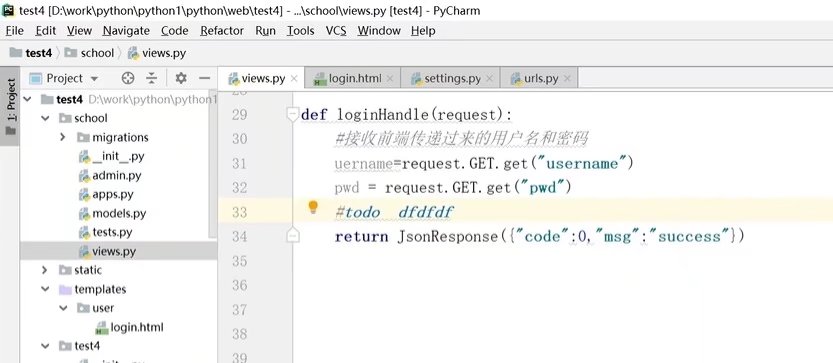Click the Collapse All icon in Project panel
The width and height of the screenshot is (833, 363).
[152, 79]
